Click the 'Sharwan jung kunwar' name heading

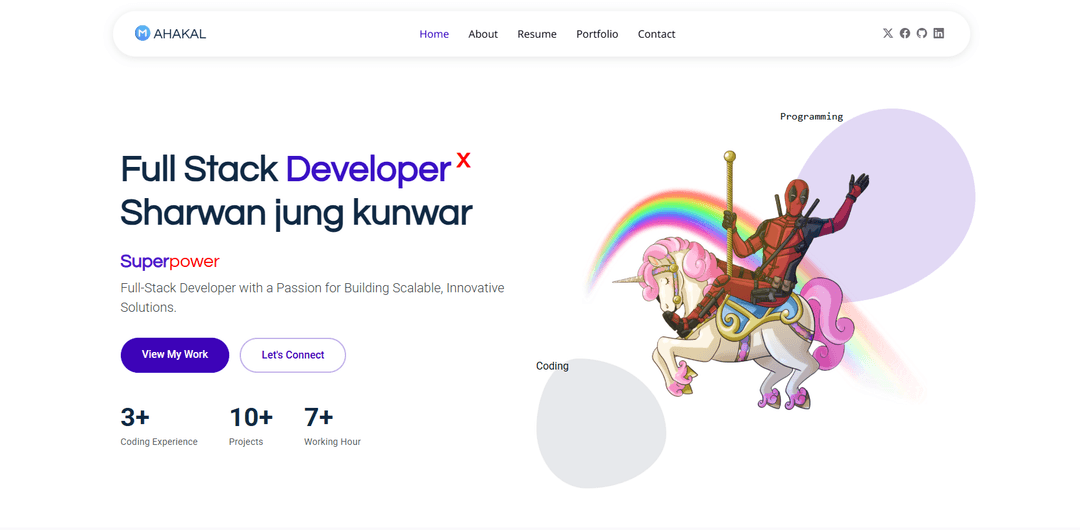point(296,214)
